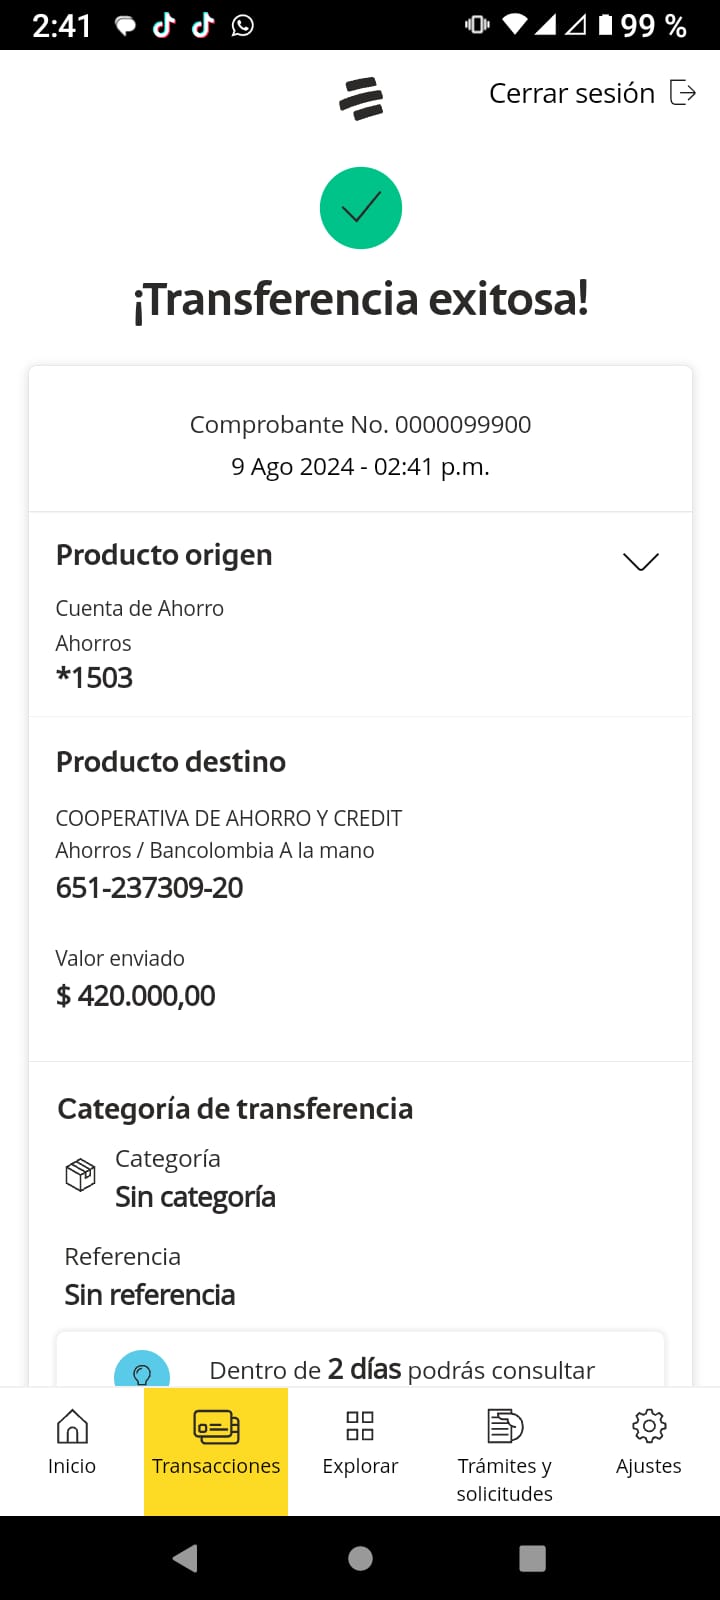The width and height of the screenshot is (720, 1600).
Task: Tap the Inicio house icon
Action: (x=72, y=1426)
